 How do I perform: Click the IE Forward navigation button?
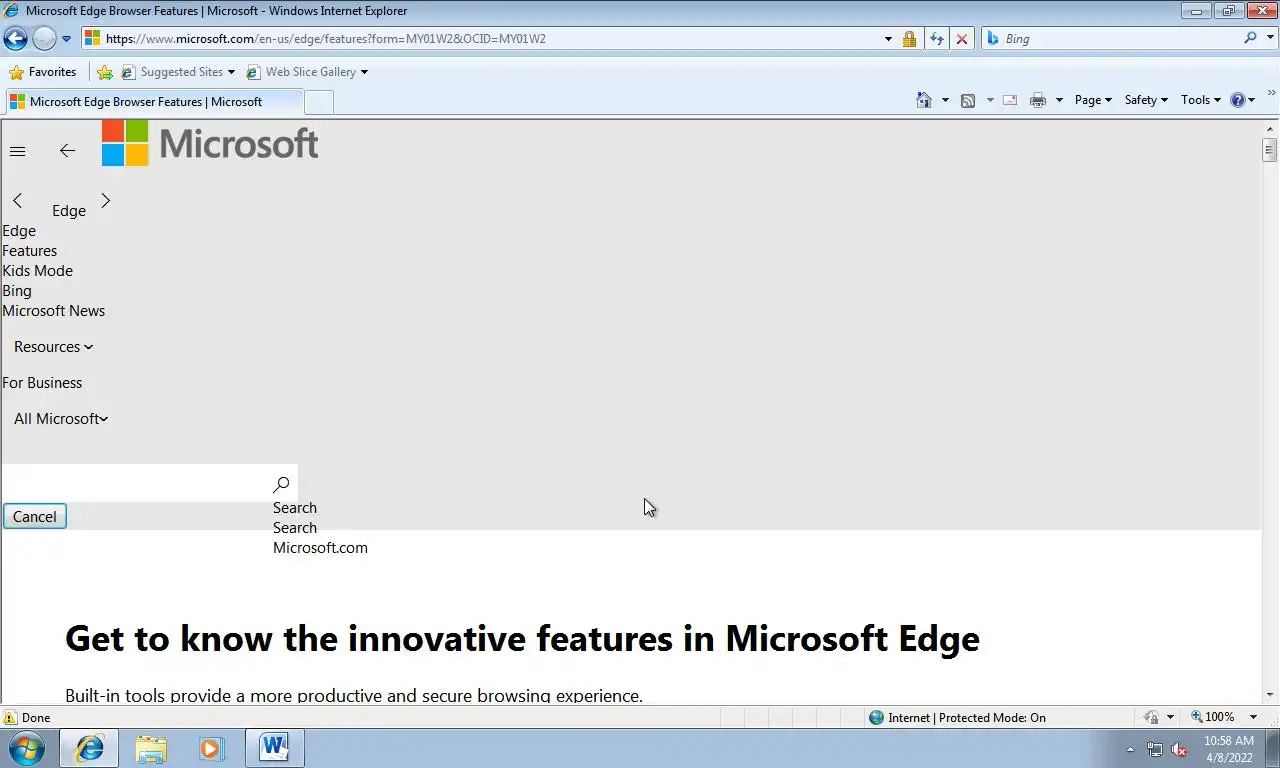coord(44,39)
